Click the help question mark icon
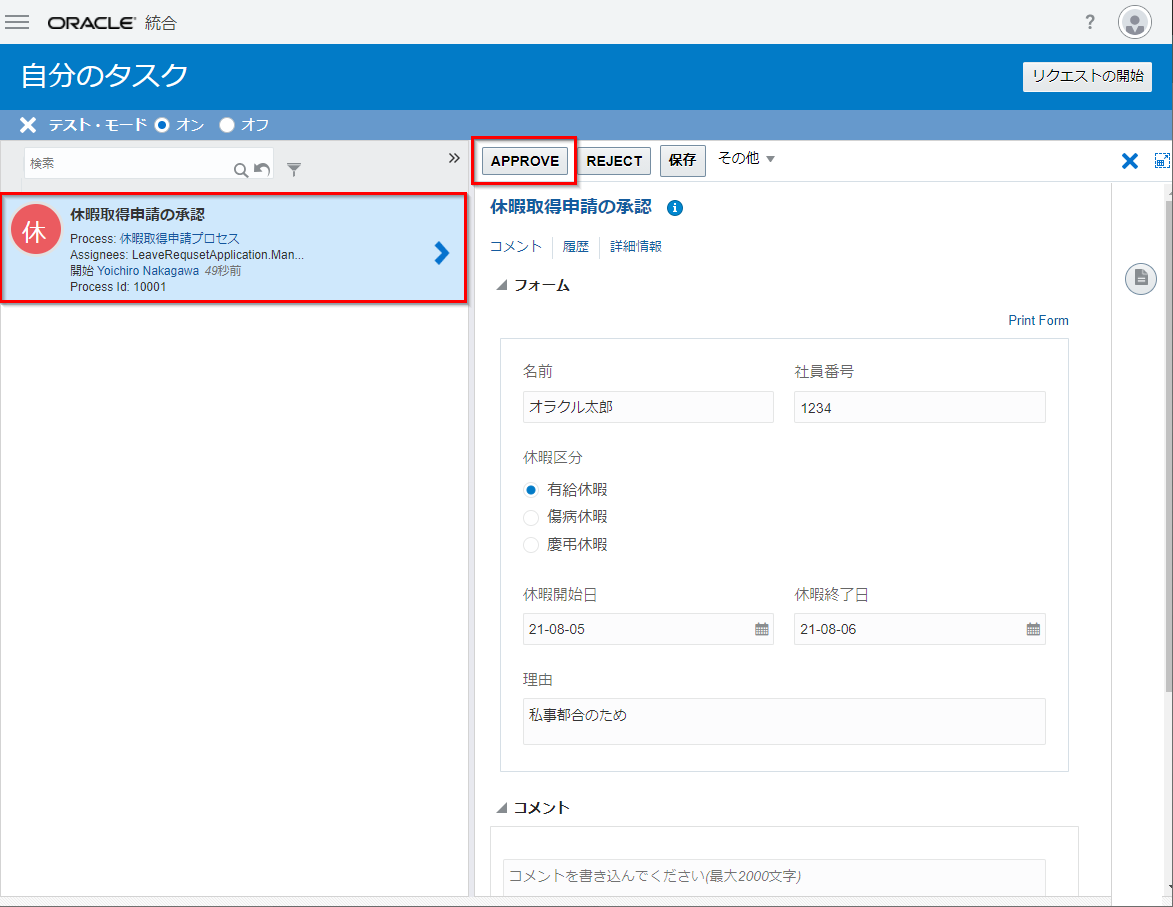Image resolution: width=1173 pixels, height=907 pixels. click(x=1090, y=22)
